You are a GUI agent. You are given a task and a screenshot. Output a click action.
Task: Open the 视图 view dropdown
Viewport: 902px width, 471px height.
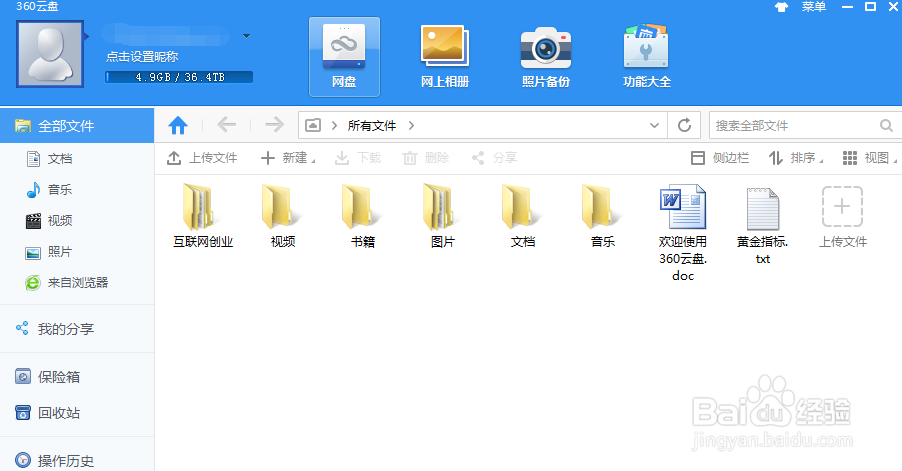(x=870, y=158)
